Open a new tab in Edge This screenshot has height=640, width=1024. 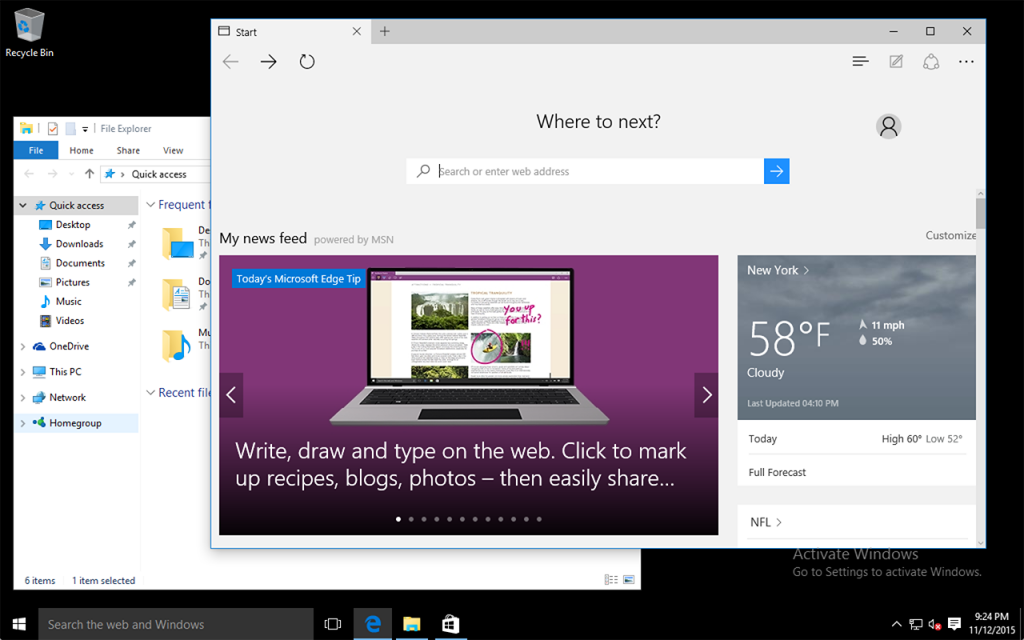[385, 31]
